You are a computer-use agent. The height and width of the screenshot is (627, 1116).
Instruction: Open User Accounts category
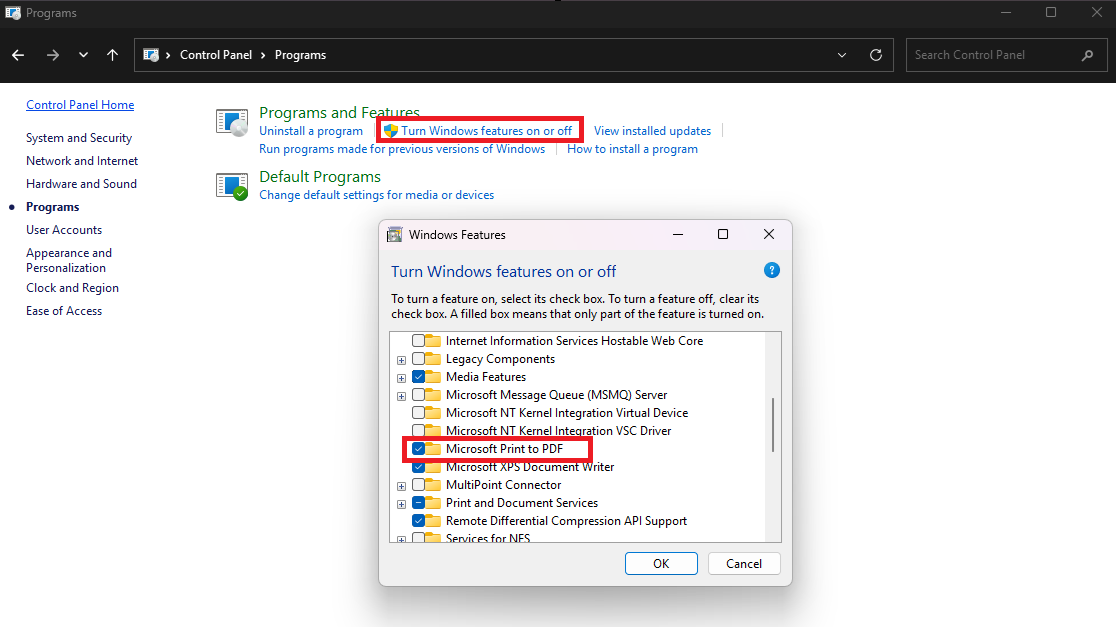64,230
